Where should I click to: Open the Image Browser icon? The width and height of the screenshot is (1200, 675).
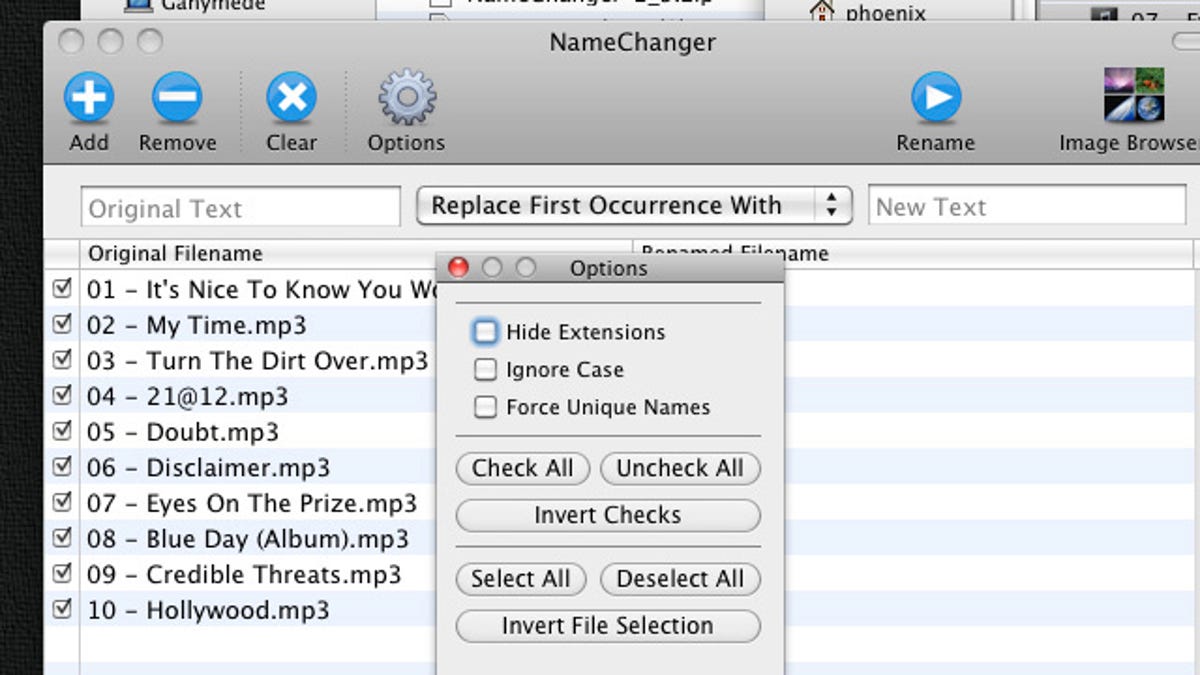[1134, 95]
